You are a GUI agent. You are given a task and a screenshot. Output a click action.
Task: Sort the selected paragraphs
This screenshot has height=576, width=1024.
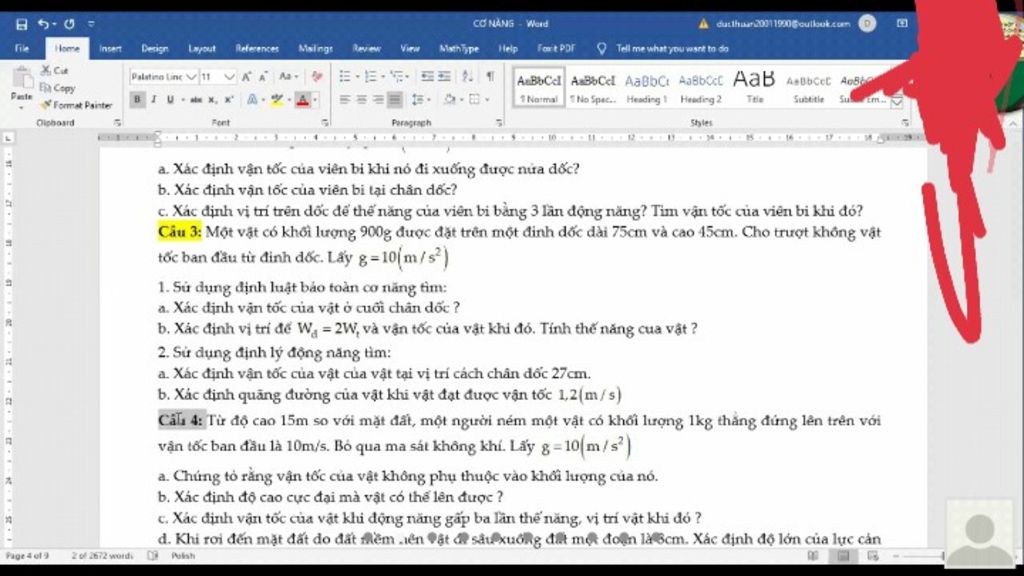click(x=468, y=77)
